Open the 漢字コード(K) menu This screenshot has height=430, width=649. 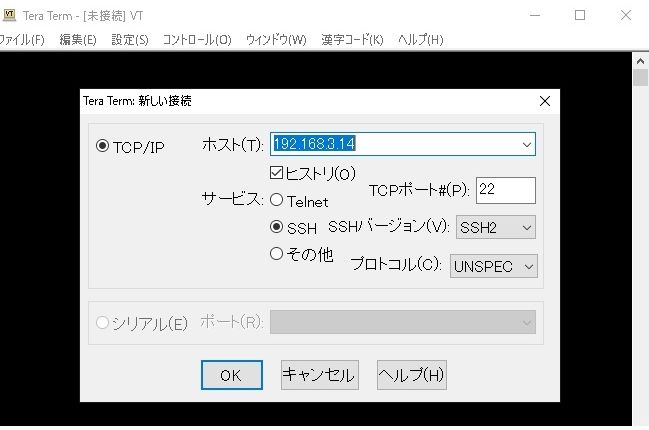click(352, 40)
